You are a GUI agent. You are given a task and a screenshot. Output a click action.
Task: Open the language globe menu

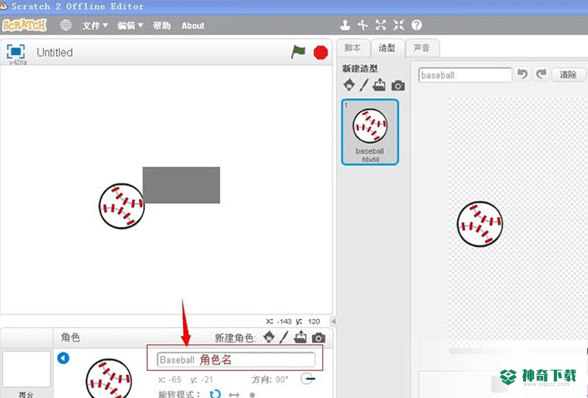pos(66,25)
